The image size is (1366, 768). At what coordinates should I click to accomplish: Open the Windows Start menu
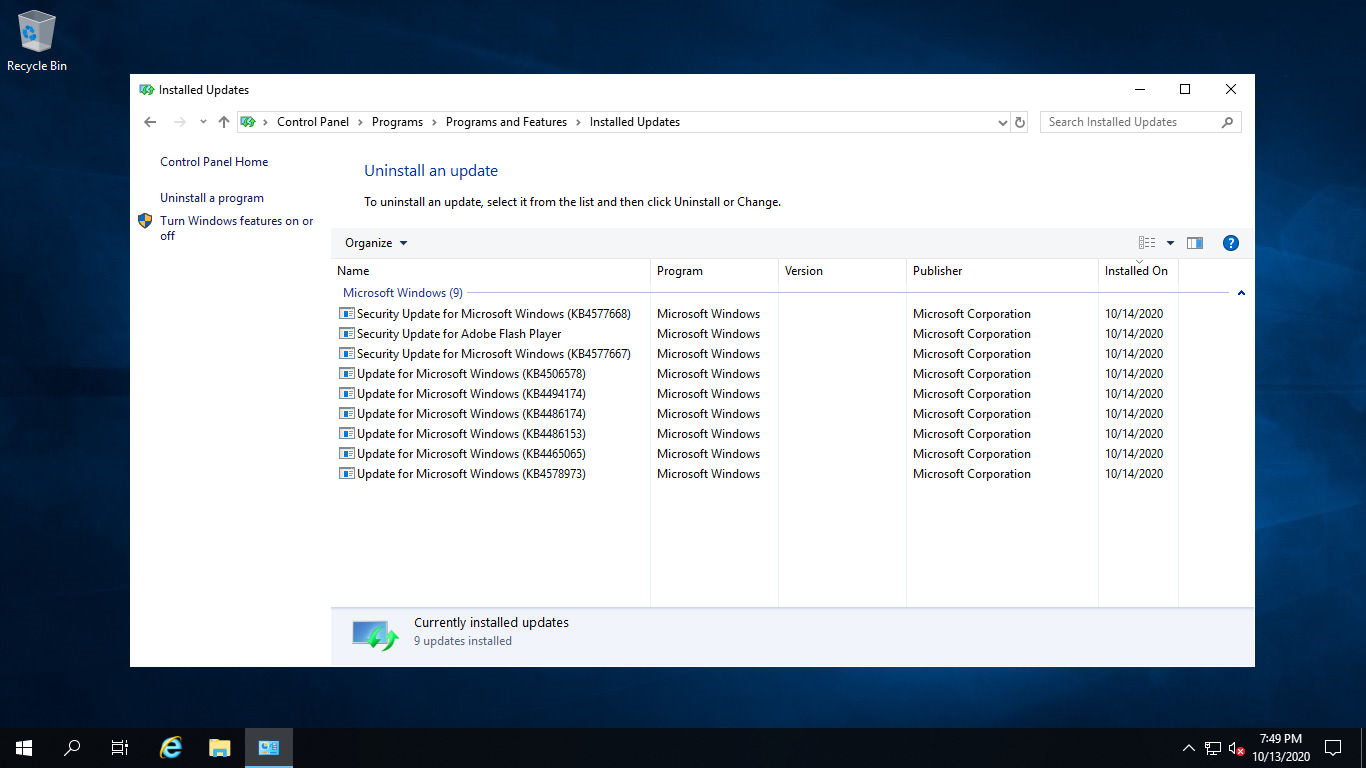point(24,748)
